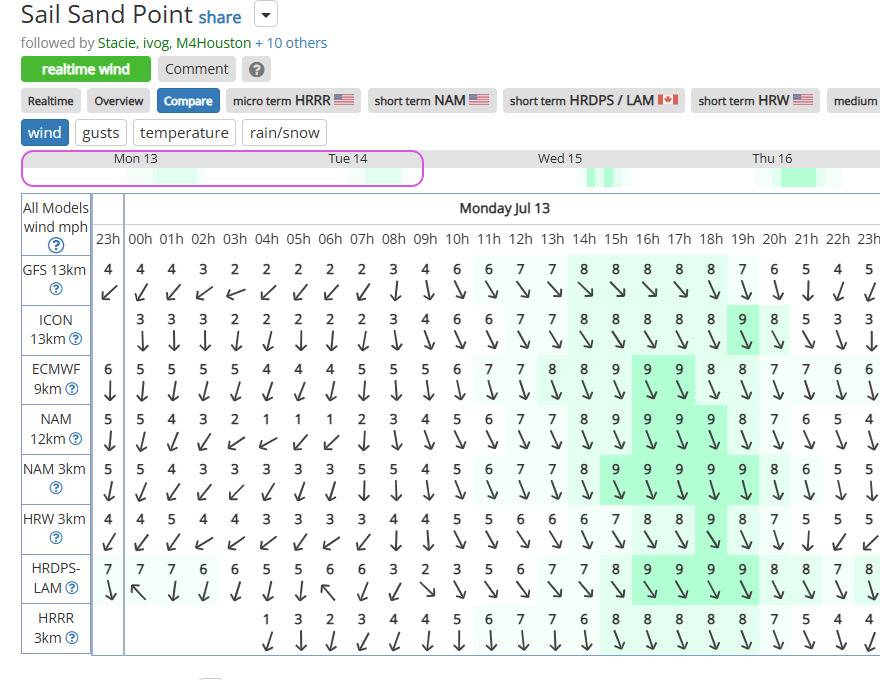Image resolution: width=880 pixels, height=680 pixels.
Task: Click the NAM 12km info question icon
Action: [x=75, y=438]
